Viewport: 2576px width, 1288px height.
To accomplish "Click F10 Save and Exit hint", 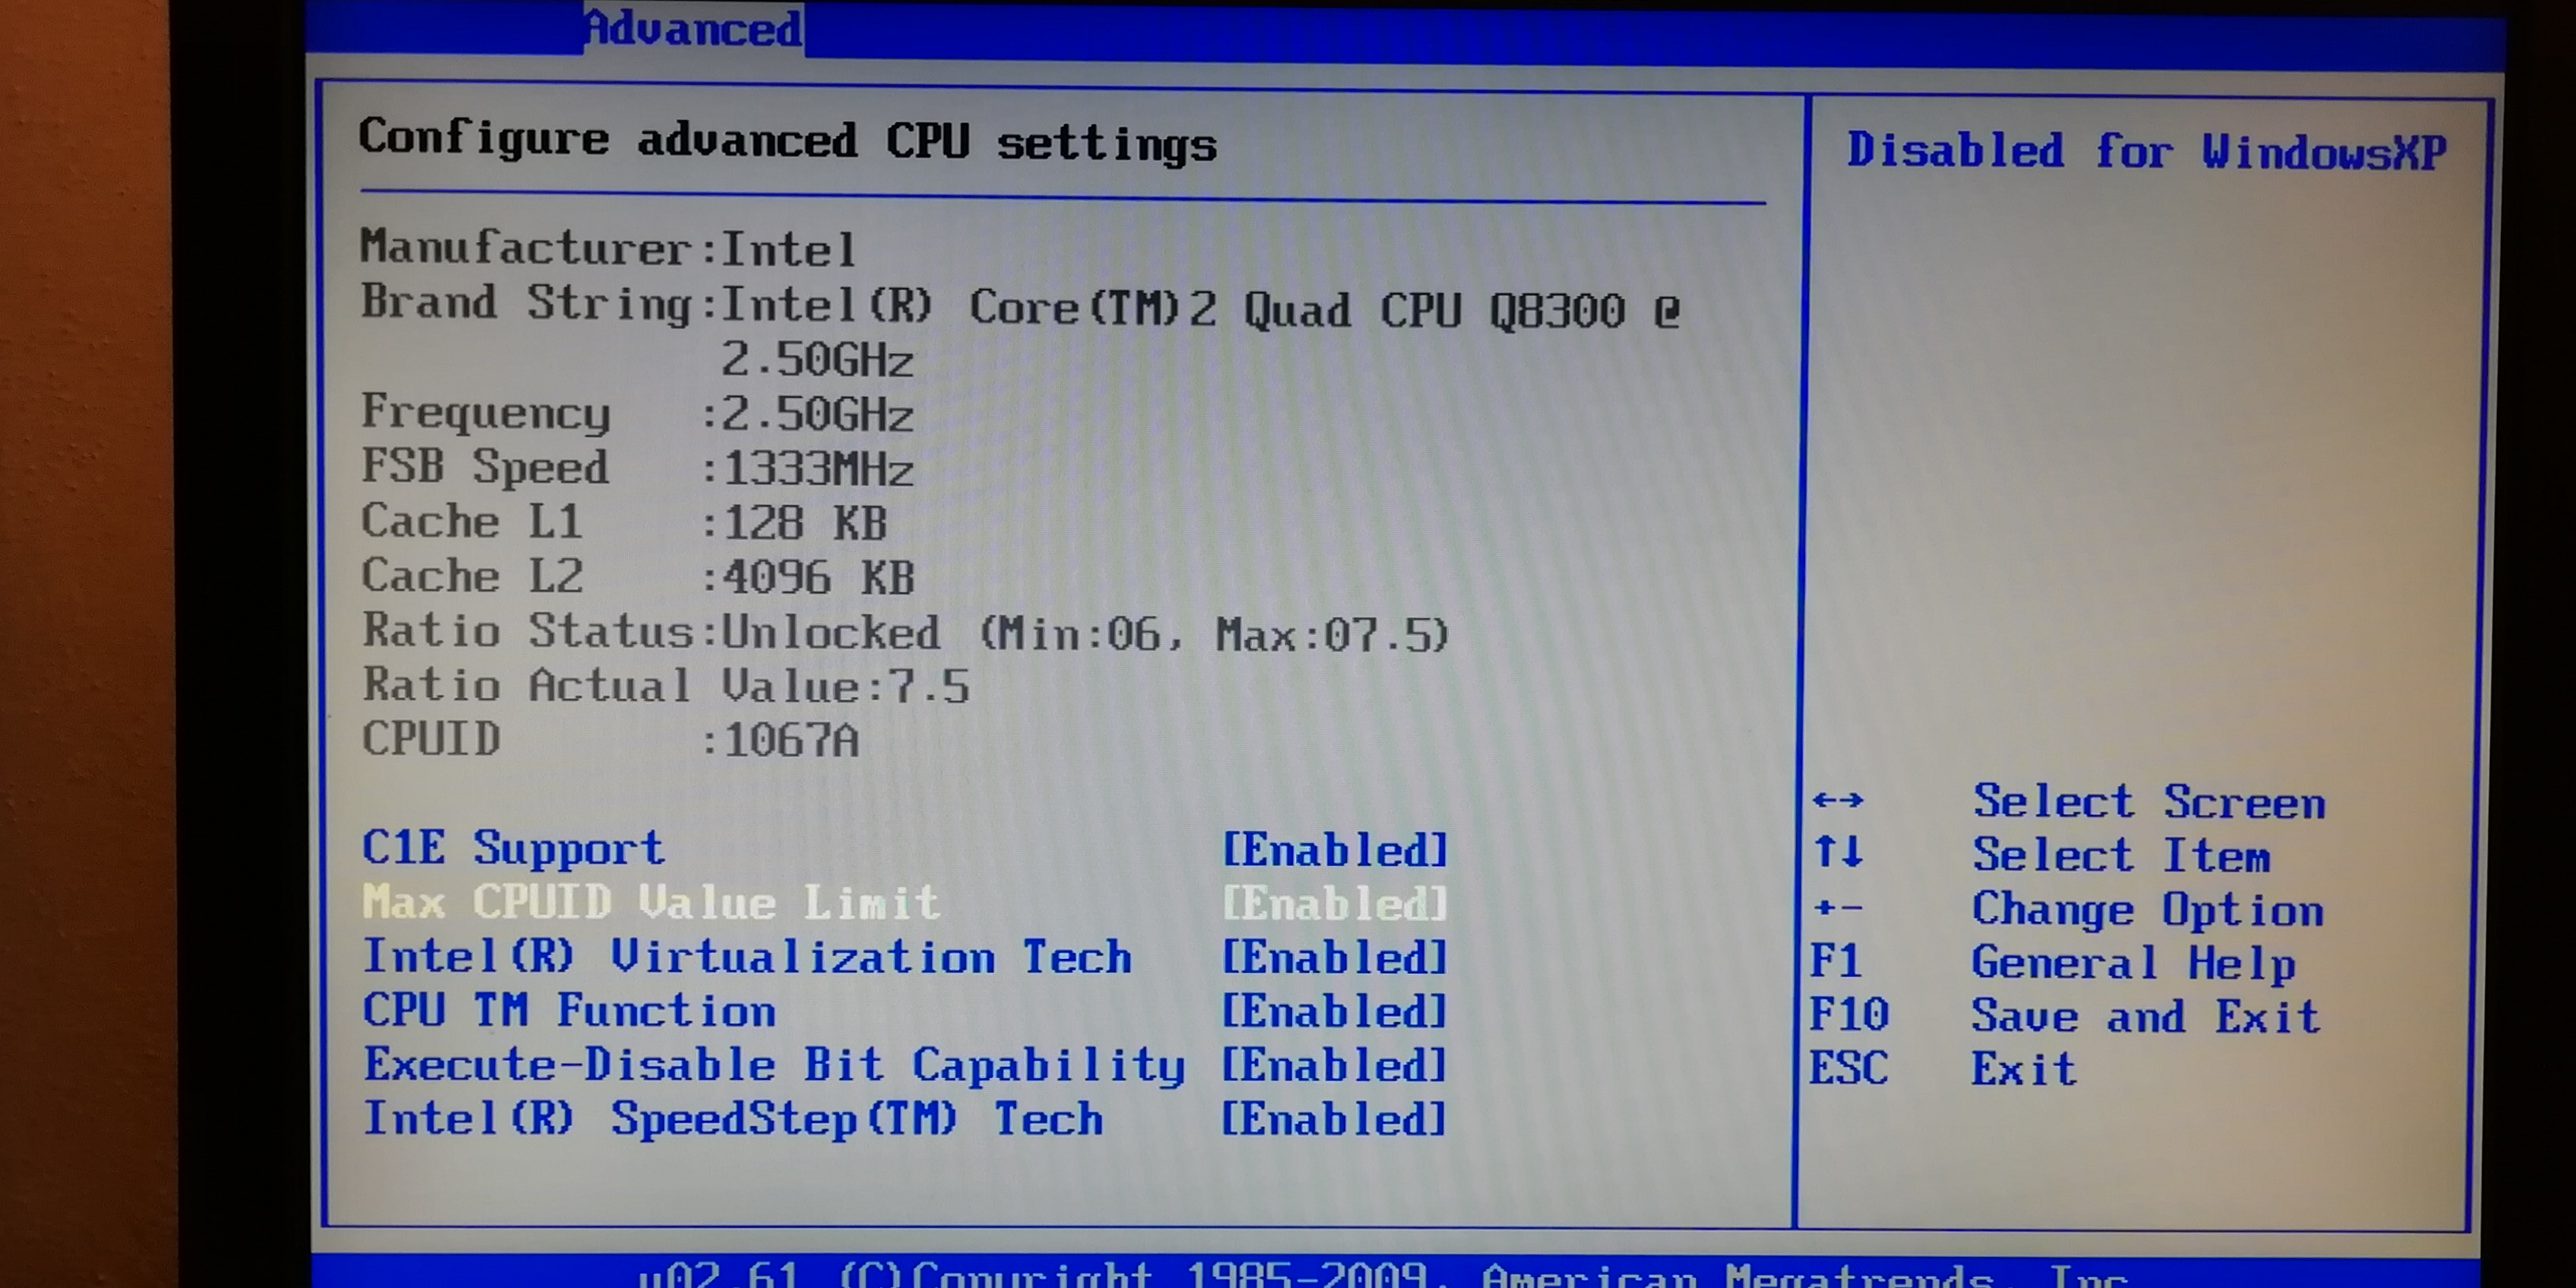I will point(1849,1015).
